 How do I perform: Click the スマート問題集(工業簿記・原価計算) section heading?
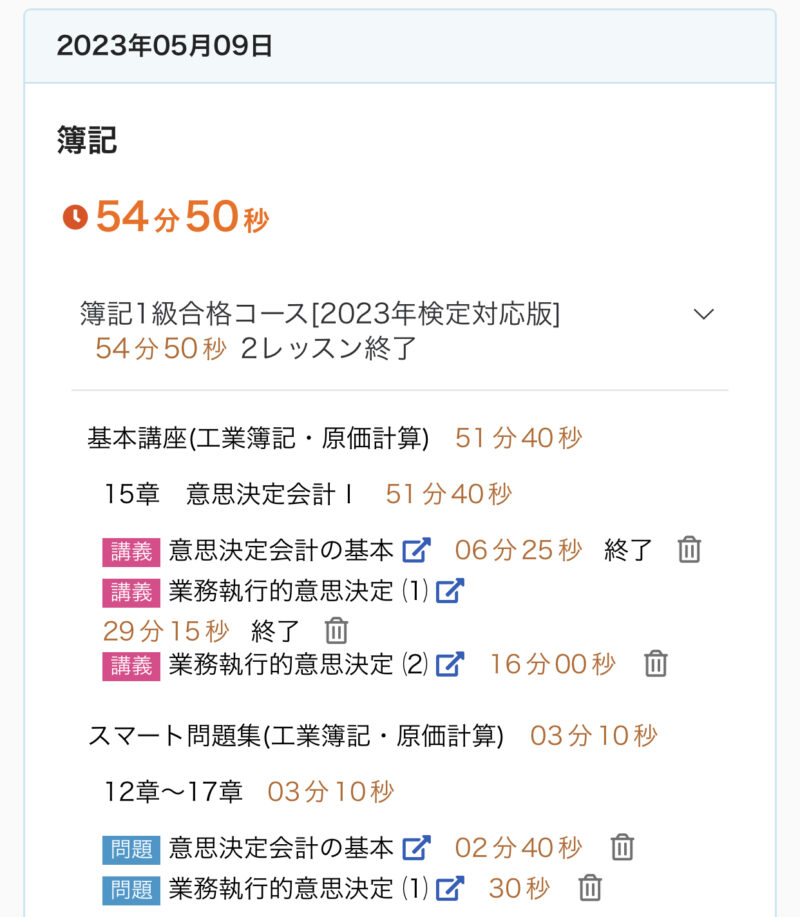[295, 737]
